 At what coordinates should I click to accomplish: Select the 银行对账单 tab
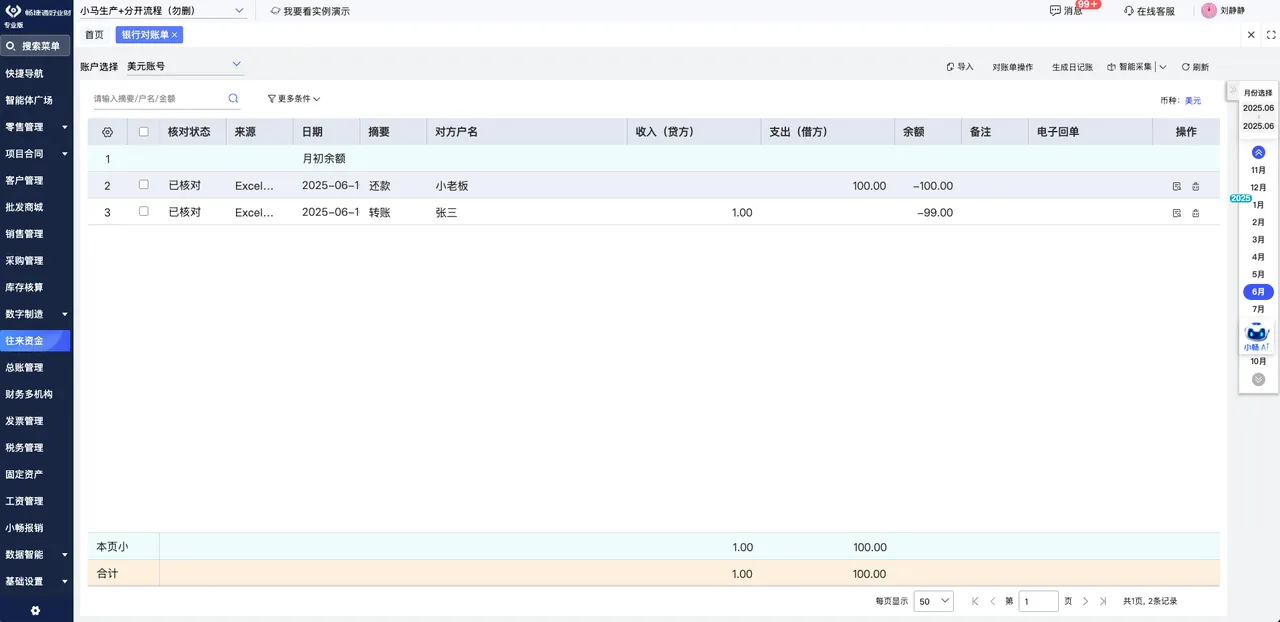click(145, 34)
